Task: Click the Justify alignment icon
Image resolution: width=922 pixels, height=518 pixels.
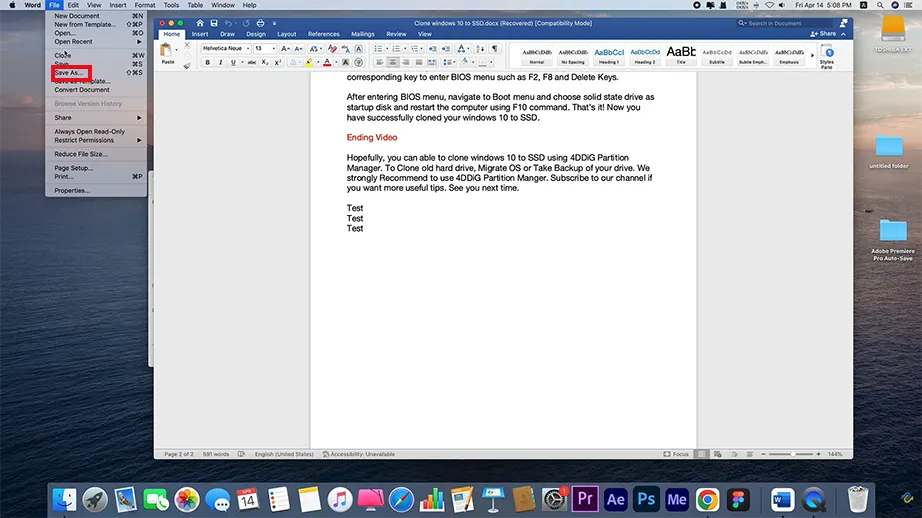Action: pos(419,62)
